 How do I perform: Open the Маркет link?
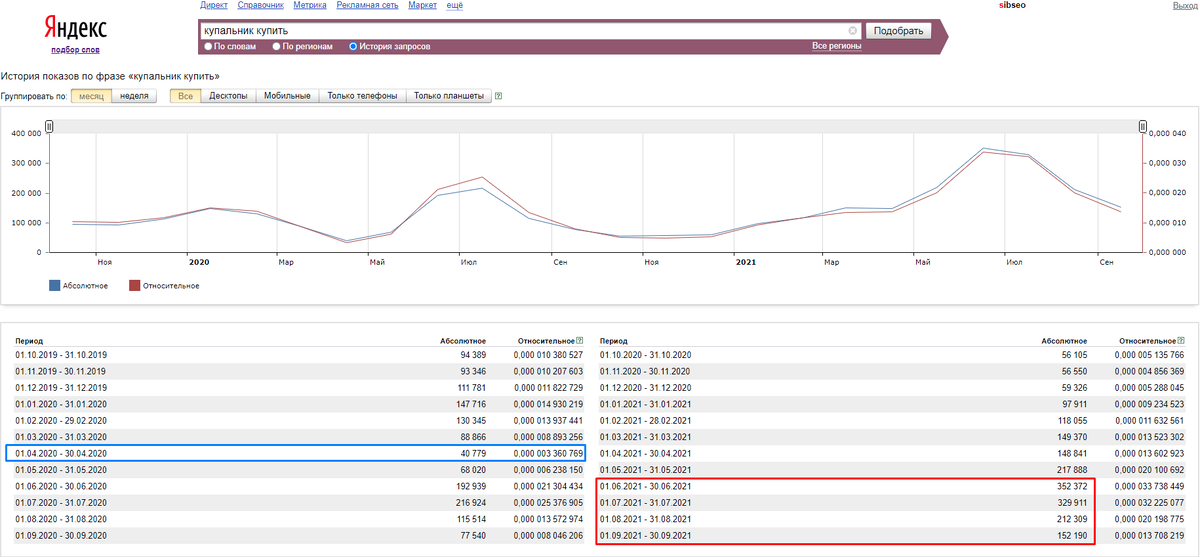coord(423,6)
